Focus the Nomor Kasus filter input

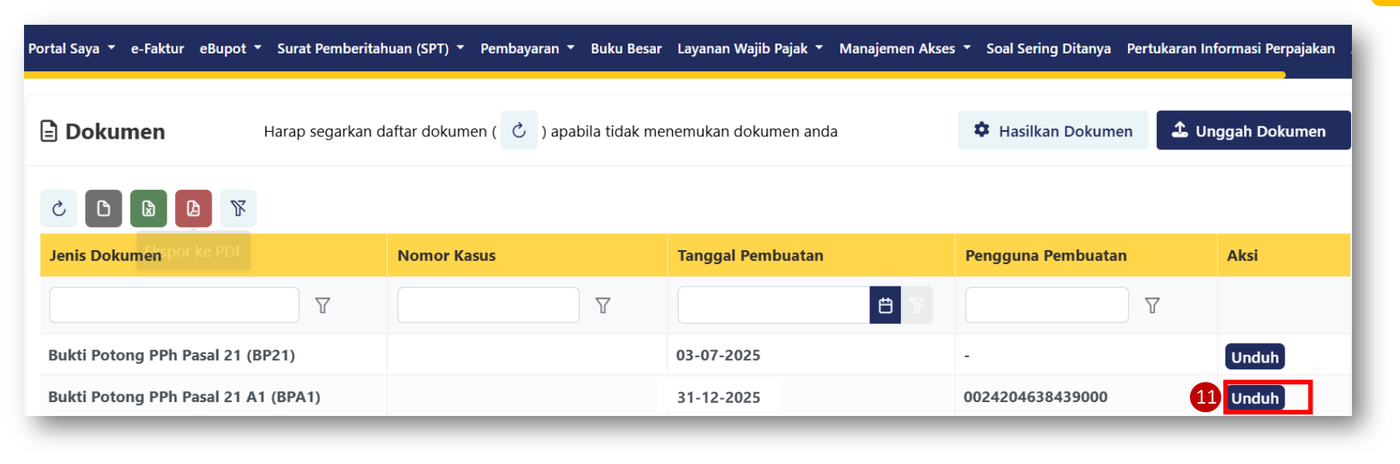[x=488, y=305]
